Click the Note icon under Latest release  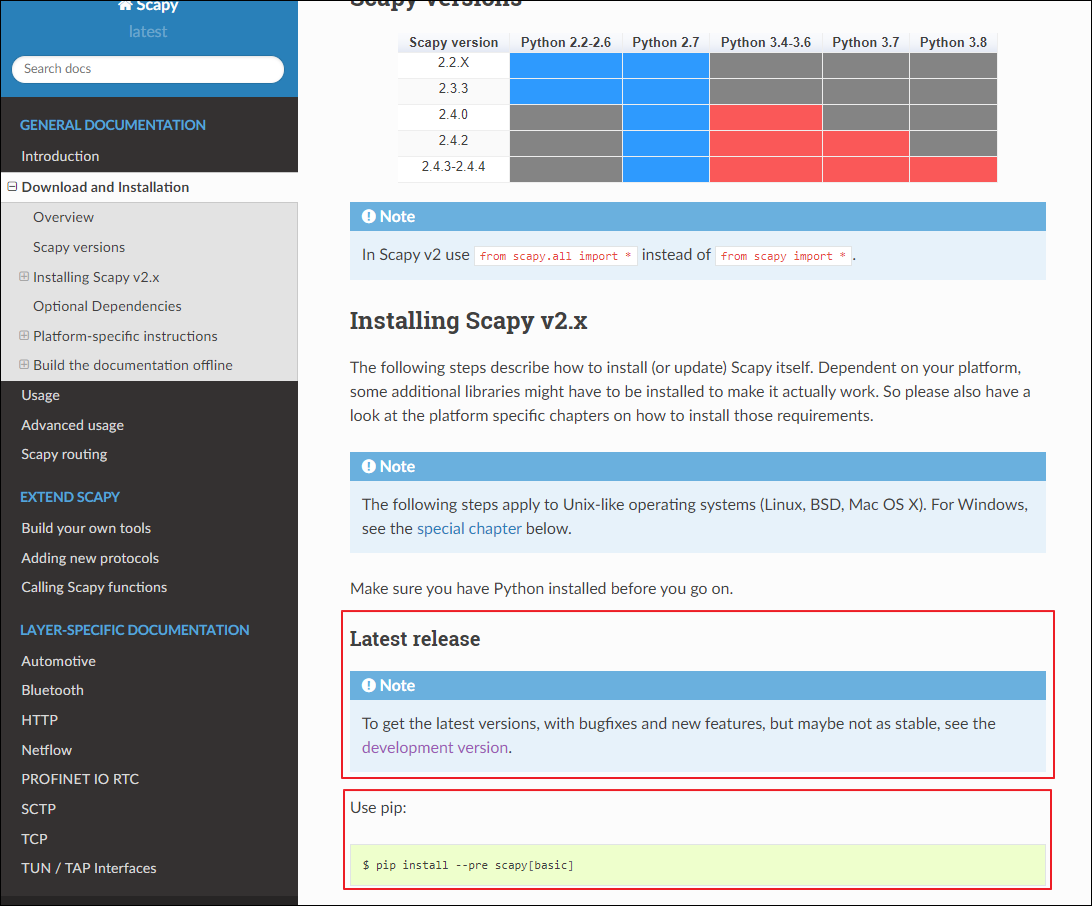pos(368,686)
